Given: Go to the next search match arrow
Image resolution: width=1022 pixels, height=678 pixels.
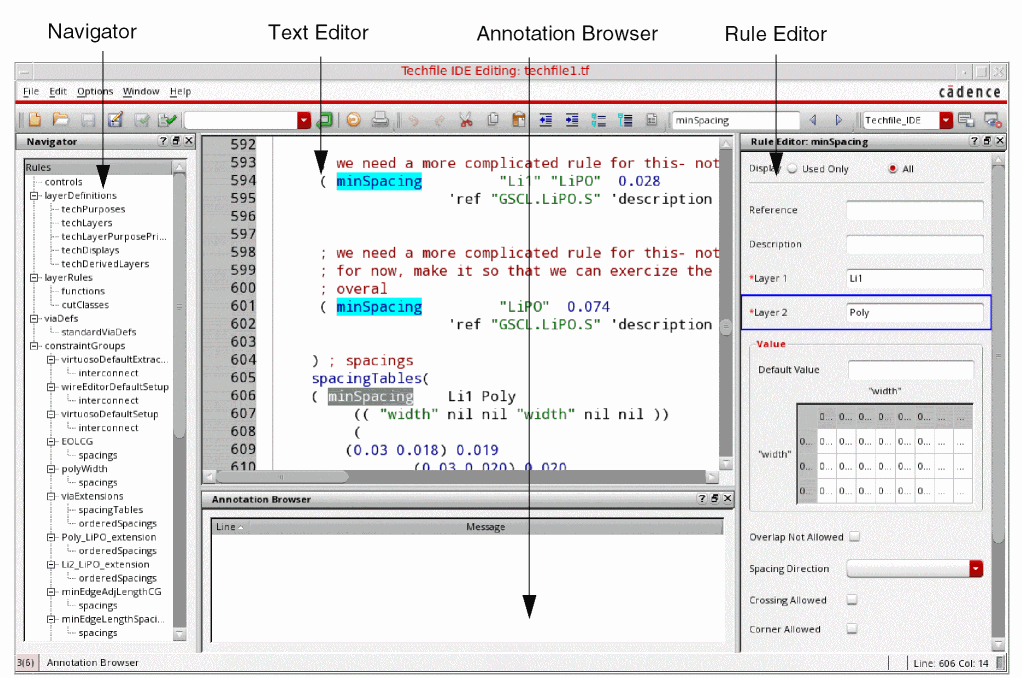Looking at the screenshot, I should (838, 120).
